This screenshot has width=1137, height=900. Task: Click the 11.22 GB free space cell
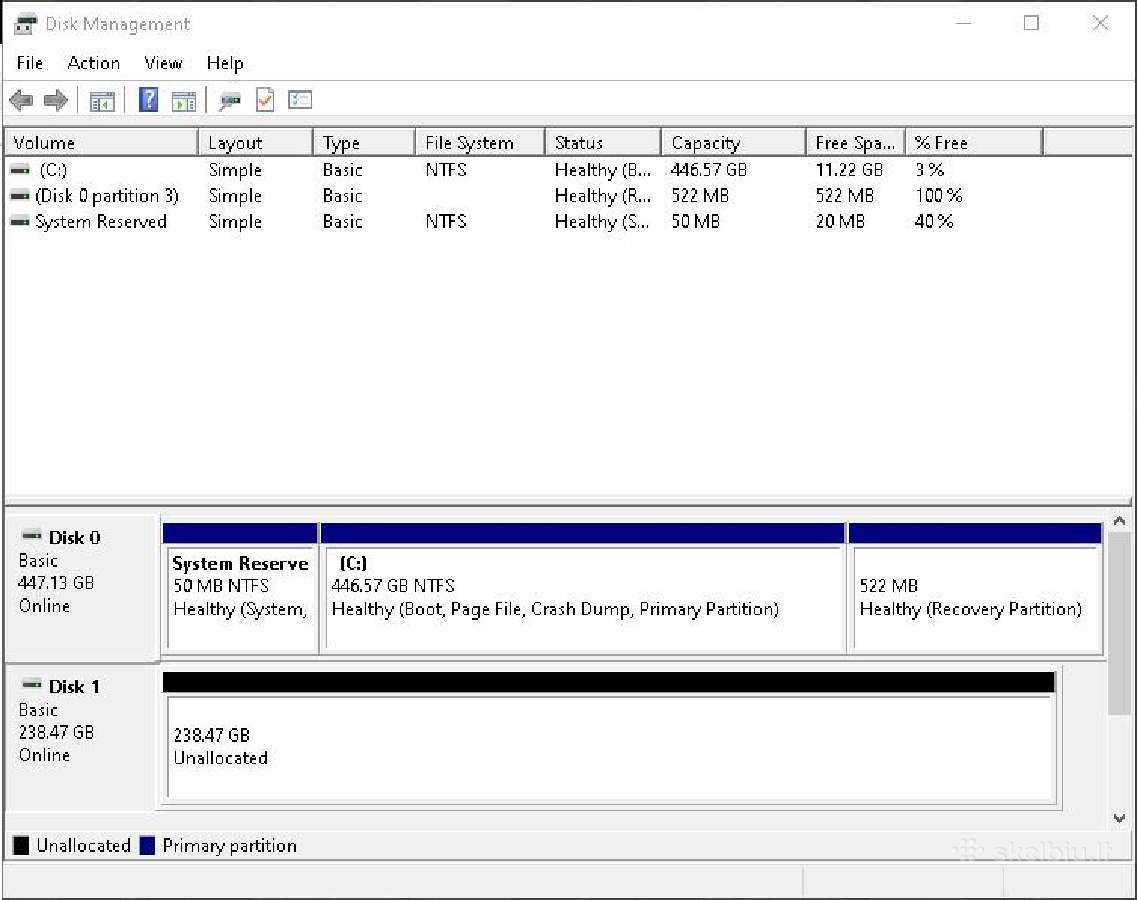pos(849,170)
